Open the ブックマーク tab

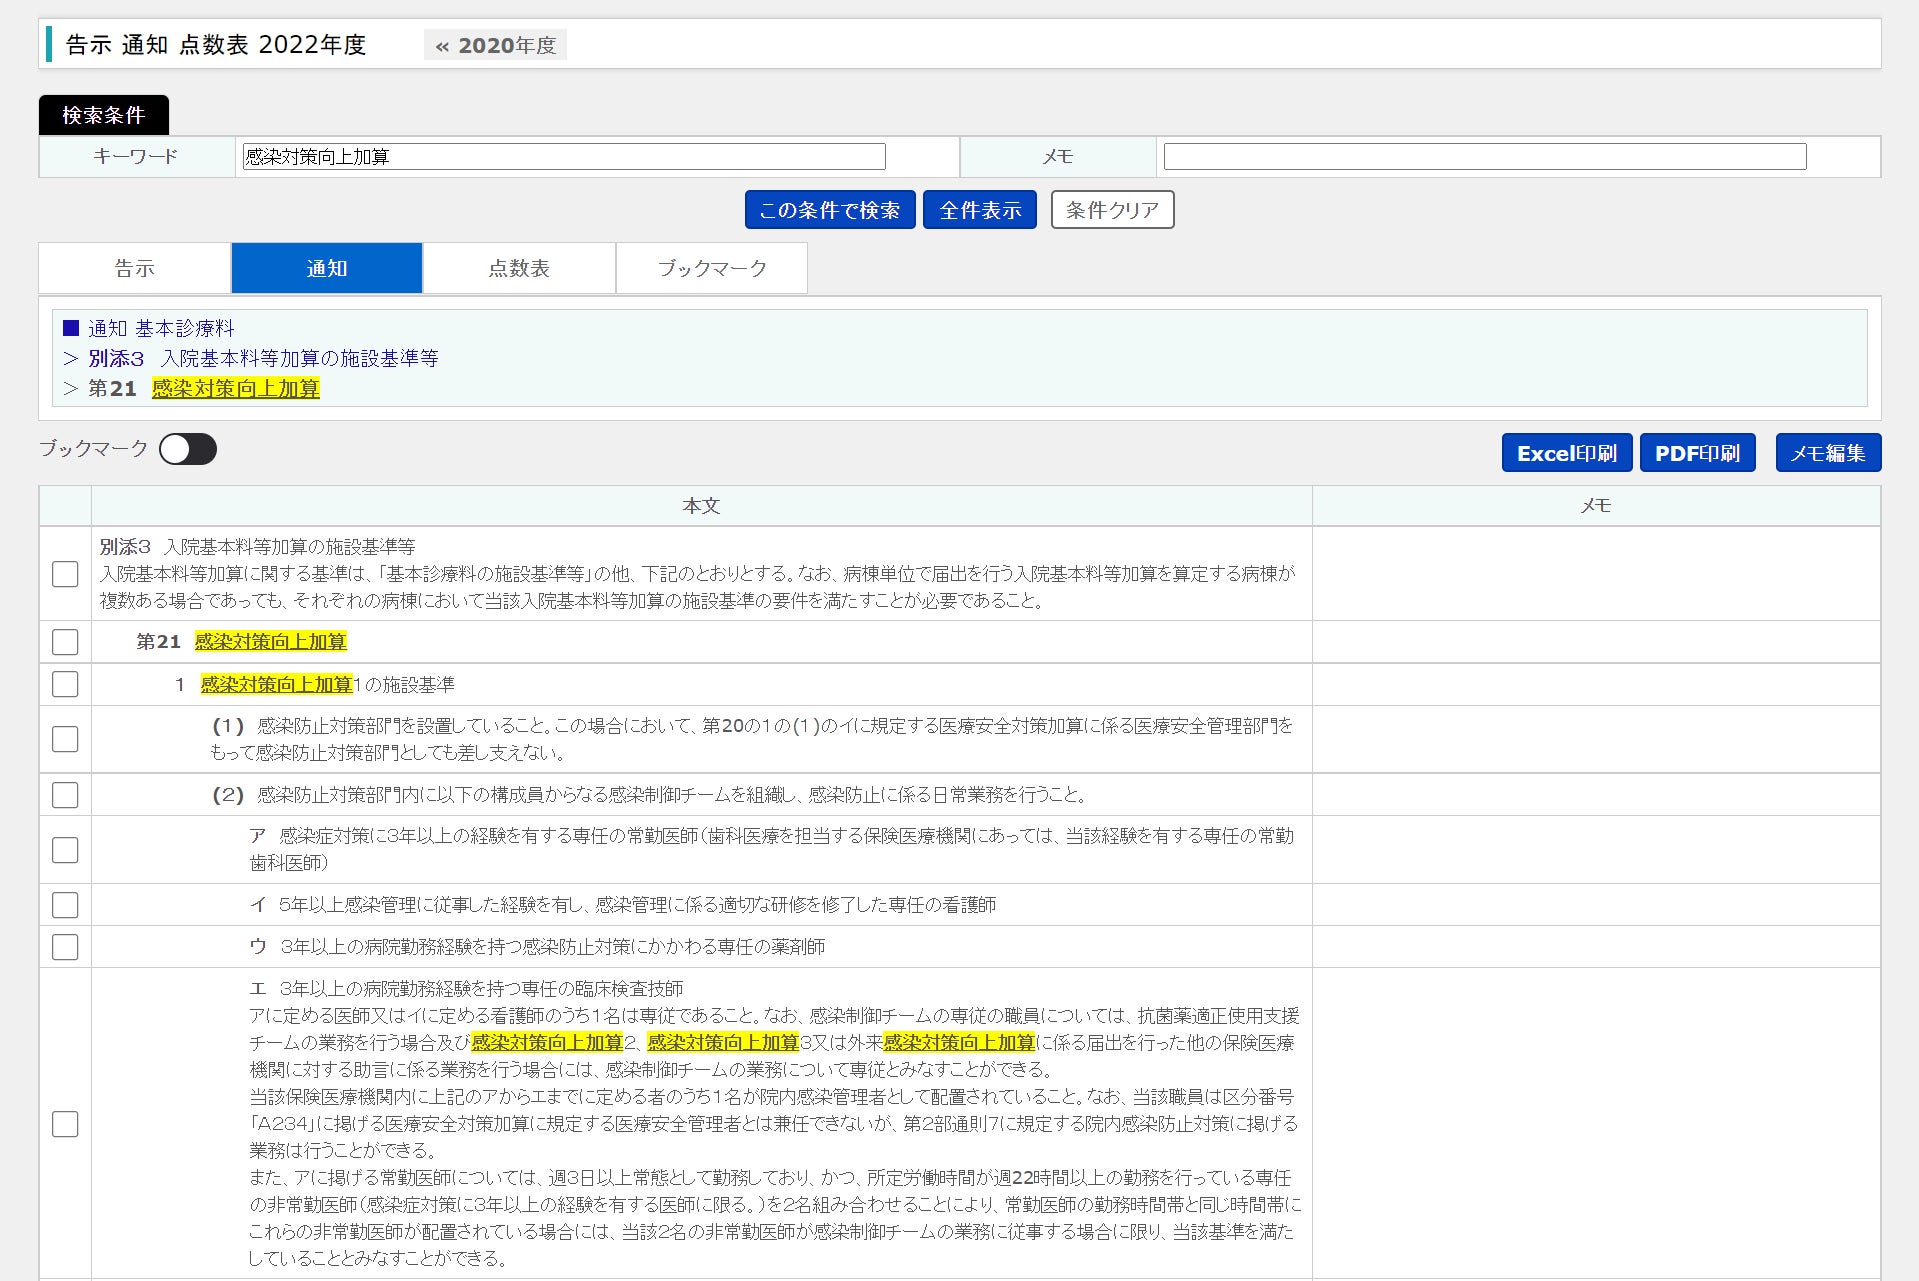712,268
